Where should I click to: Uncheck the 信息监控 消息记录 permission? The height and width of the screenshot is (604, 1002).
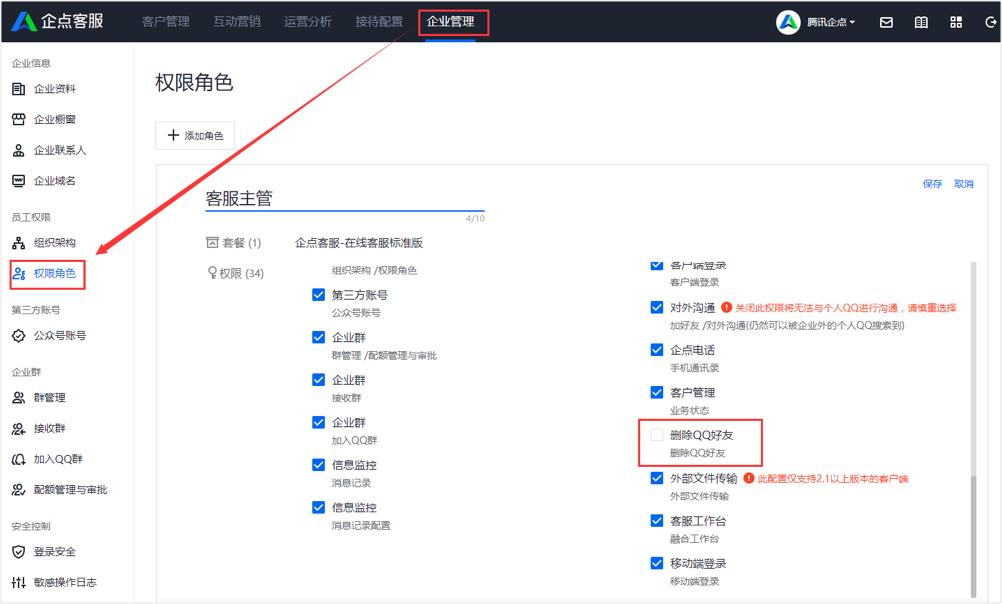tap(321, 466)
